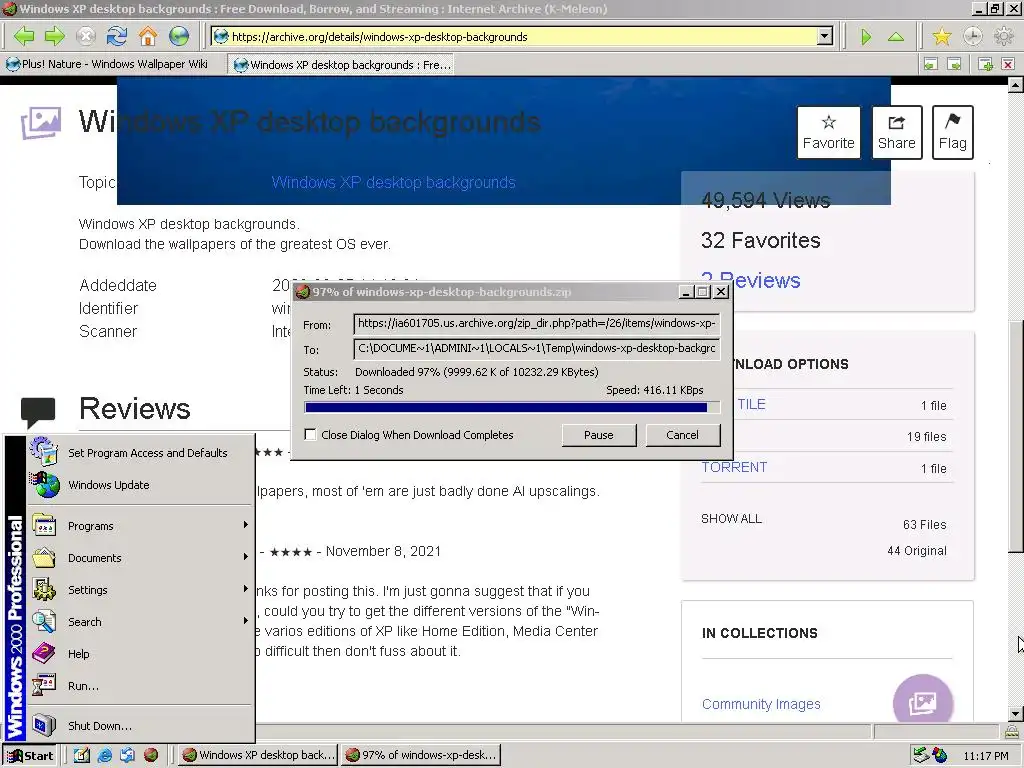Click the Community Images purple circle thumbnail

(x=923, y=699)
